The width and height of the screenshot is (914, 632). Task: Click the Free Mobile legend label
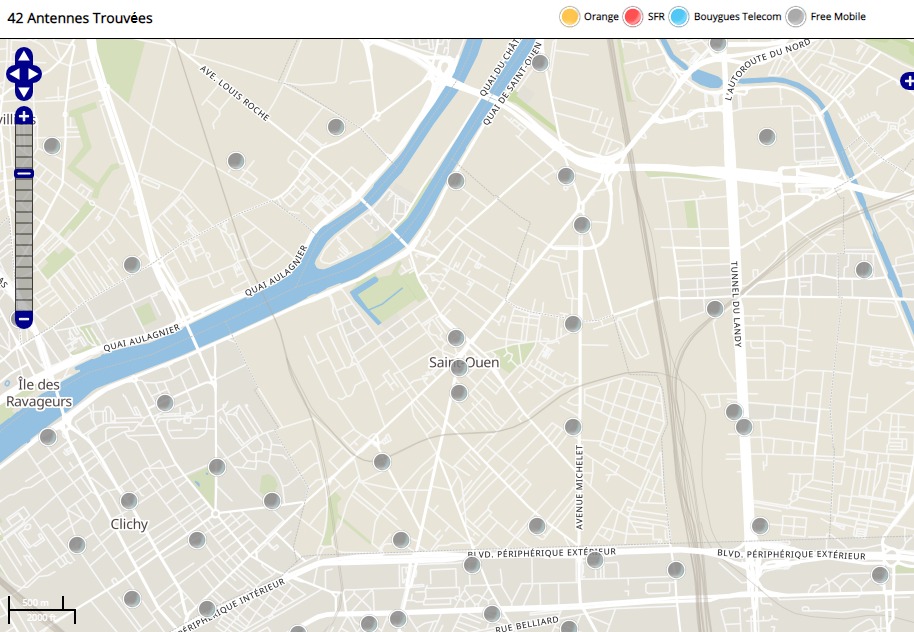(837, 17)
